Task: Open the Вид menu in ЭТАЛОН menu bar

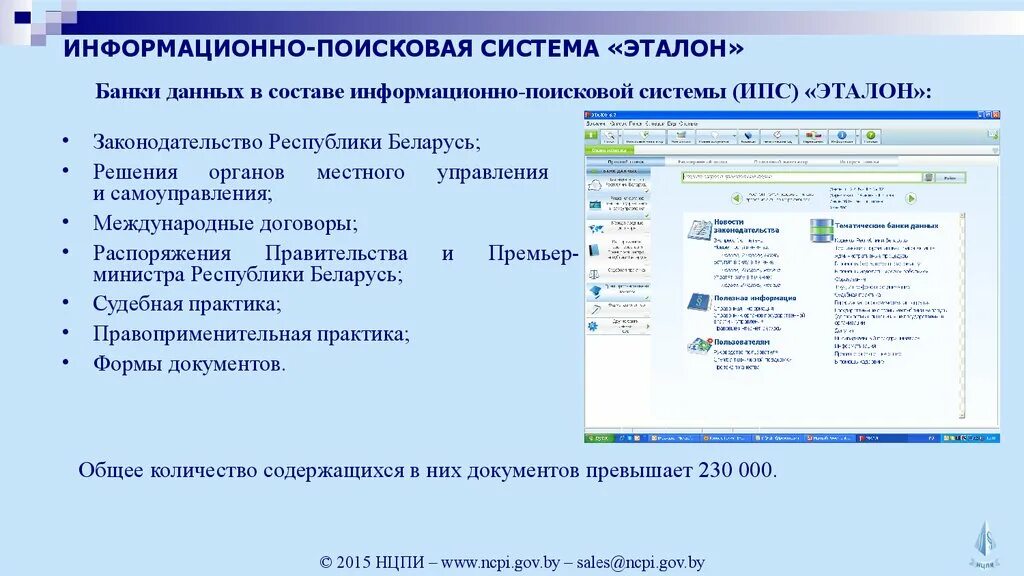Action: pyautogui.click(x=671, y=123)
